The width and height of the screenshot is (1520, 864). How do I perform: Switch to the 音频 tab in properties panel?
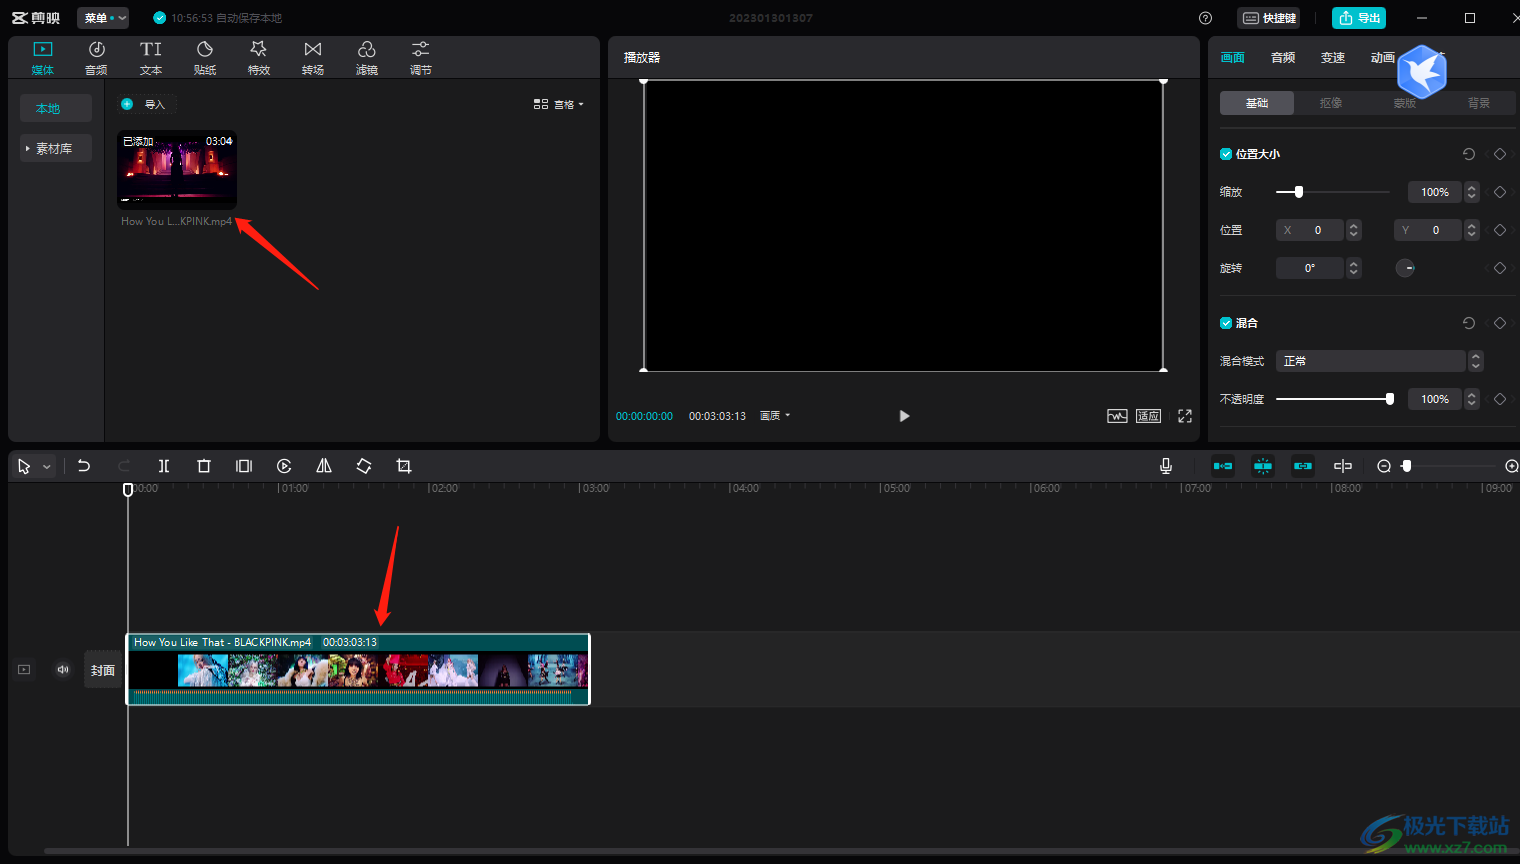1283,58
